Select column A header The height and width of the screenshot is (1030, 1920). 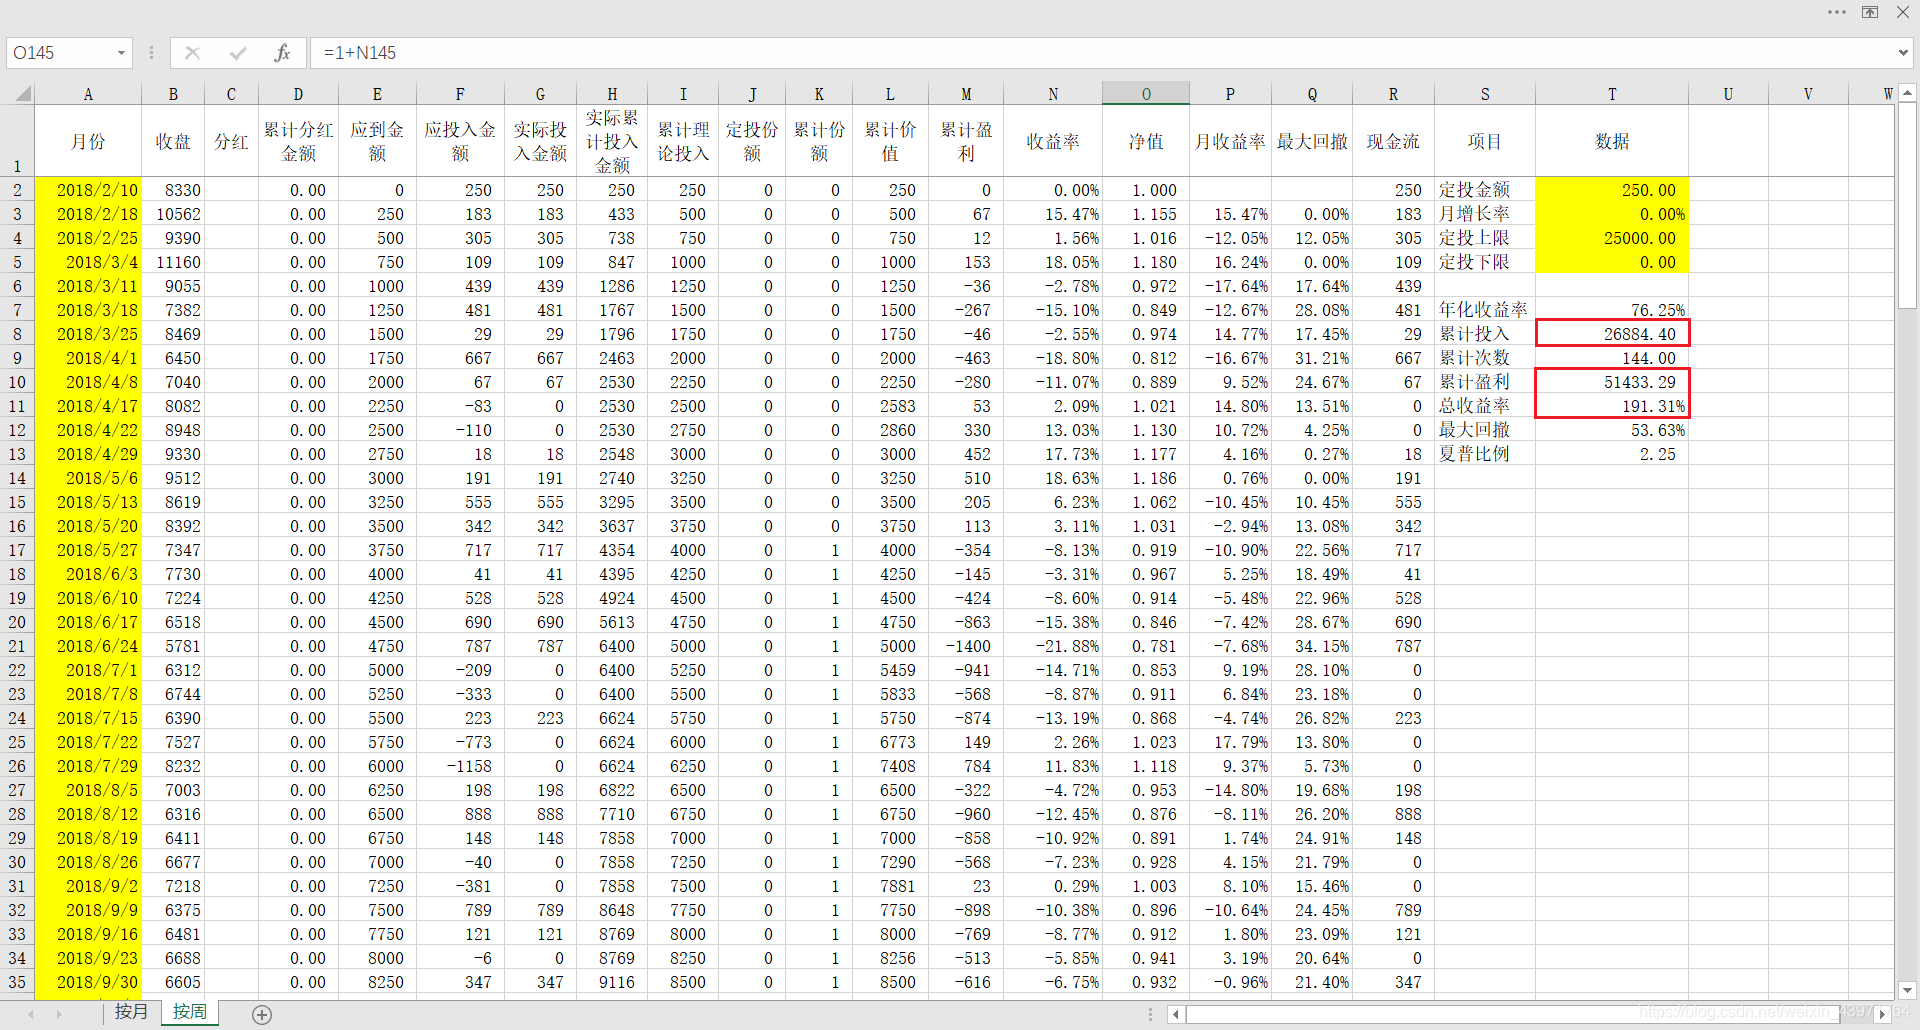[x=88, y=94]
